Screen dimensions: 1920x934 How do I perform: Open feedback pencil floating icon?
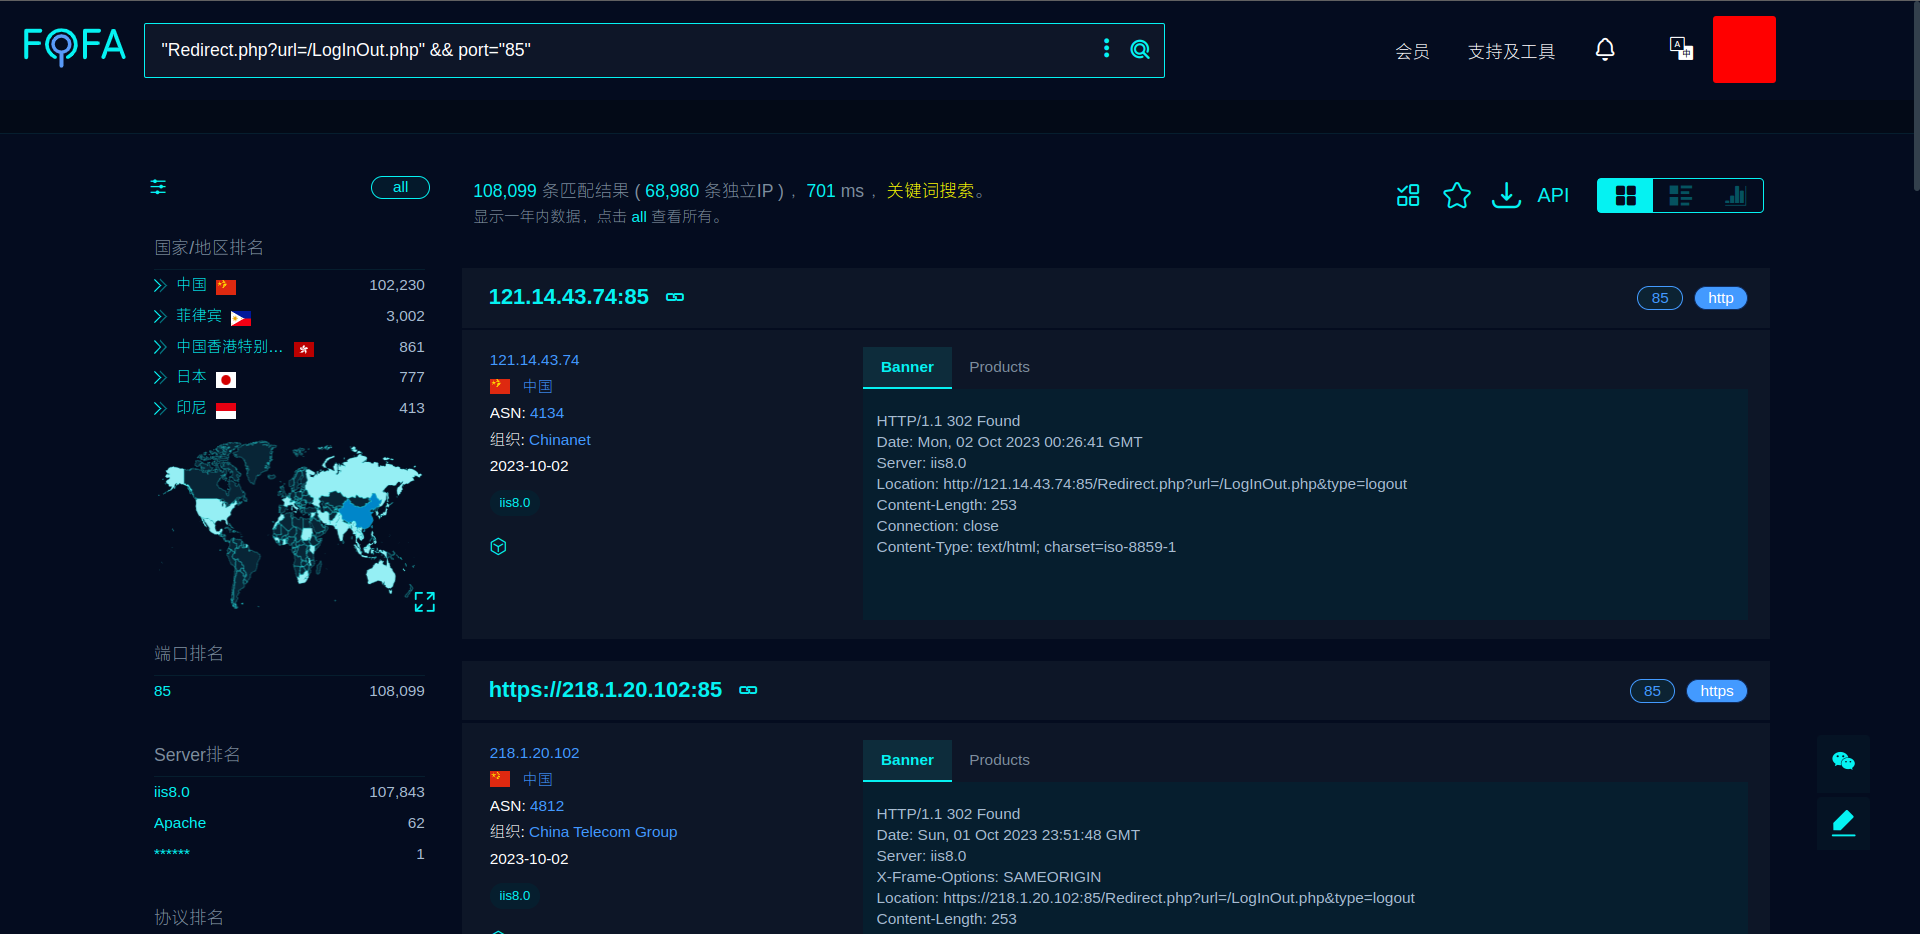pos(1843,823)
